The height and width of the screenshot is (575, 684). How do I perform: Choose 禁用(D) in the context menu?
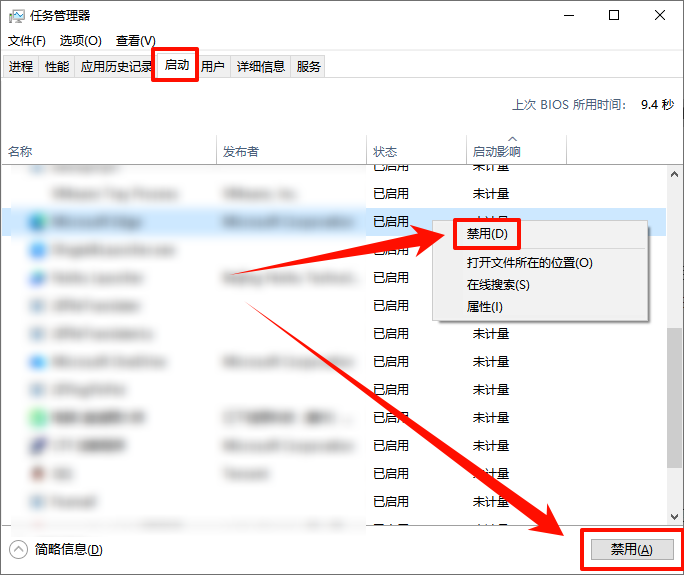pyautogui.click(x=487, y=234)
